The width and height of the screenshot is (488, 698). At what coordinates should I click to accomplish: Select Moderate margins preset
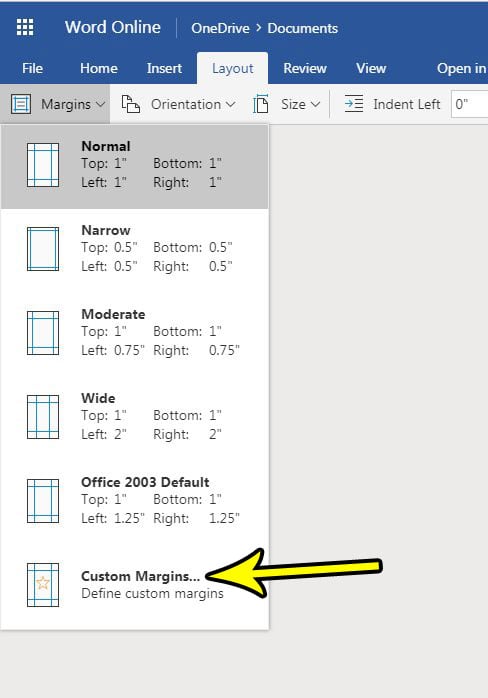(134, 333)
